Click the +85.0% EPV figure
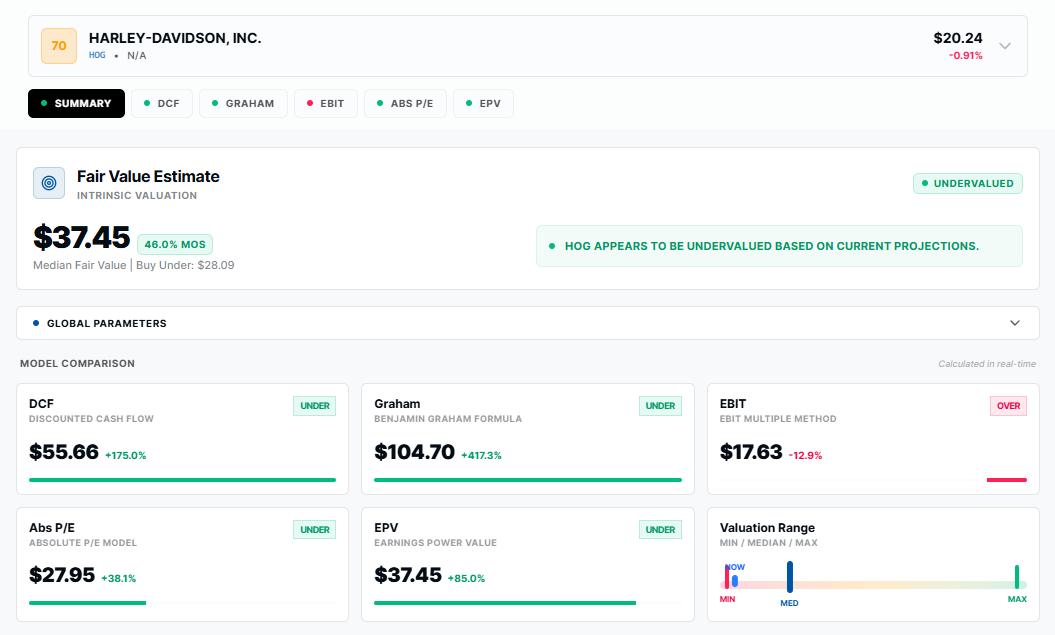Image resolution: width=1055 pixels, height=635 pixels. tap(464, 578)
